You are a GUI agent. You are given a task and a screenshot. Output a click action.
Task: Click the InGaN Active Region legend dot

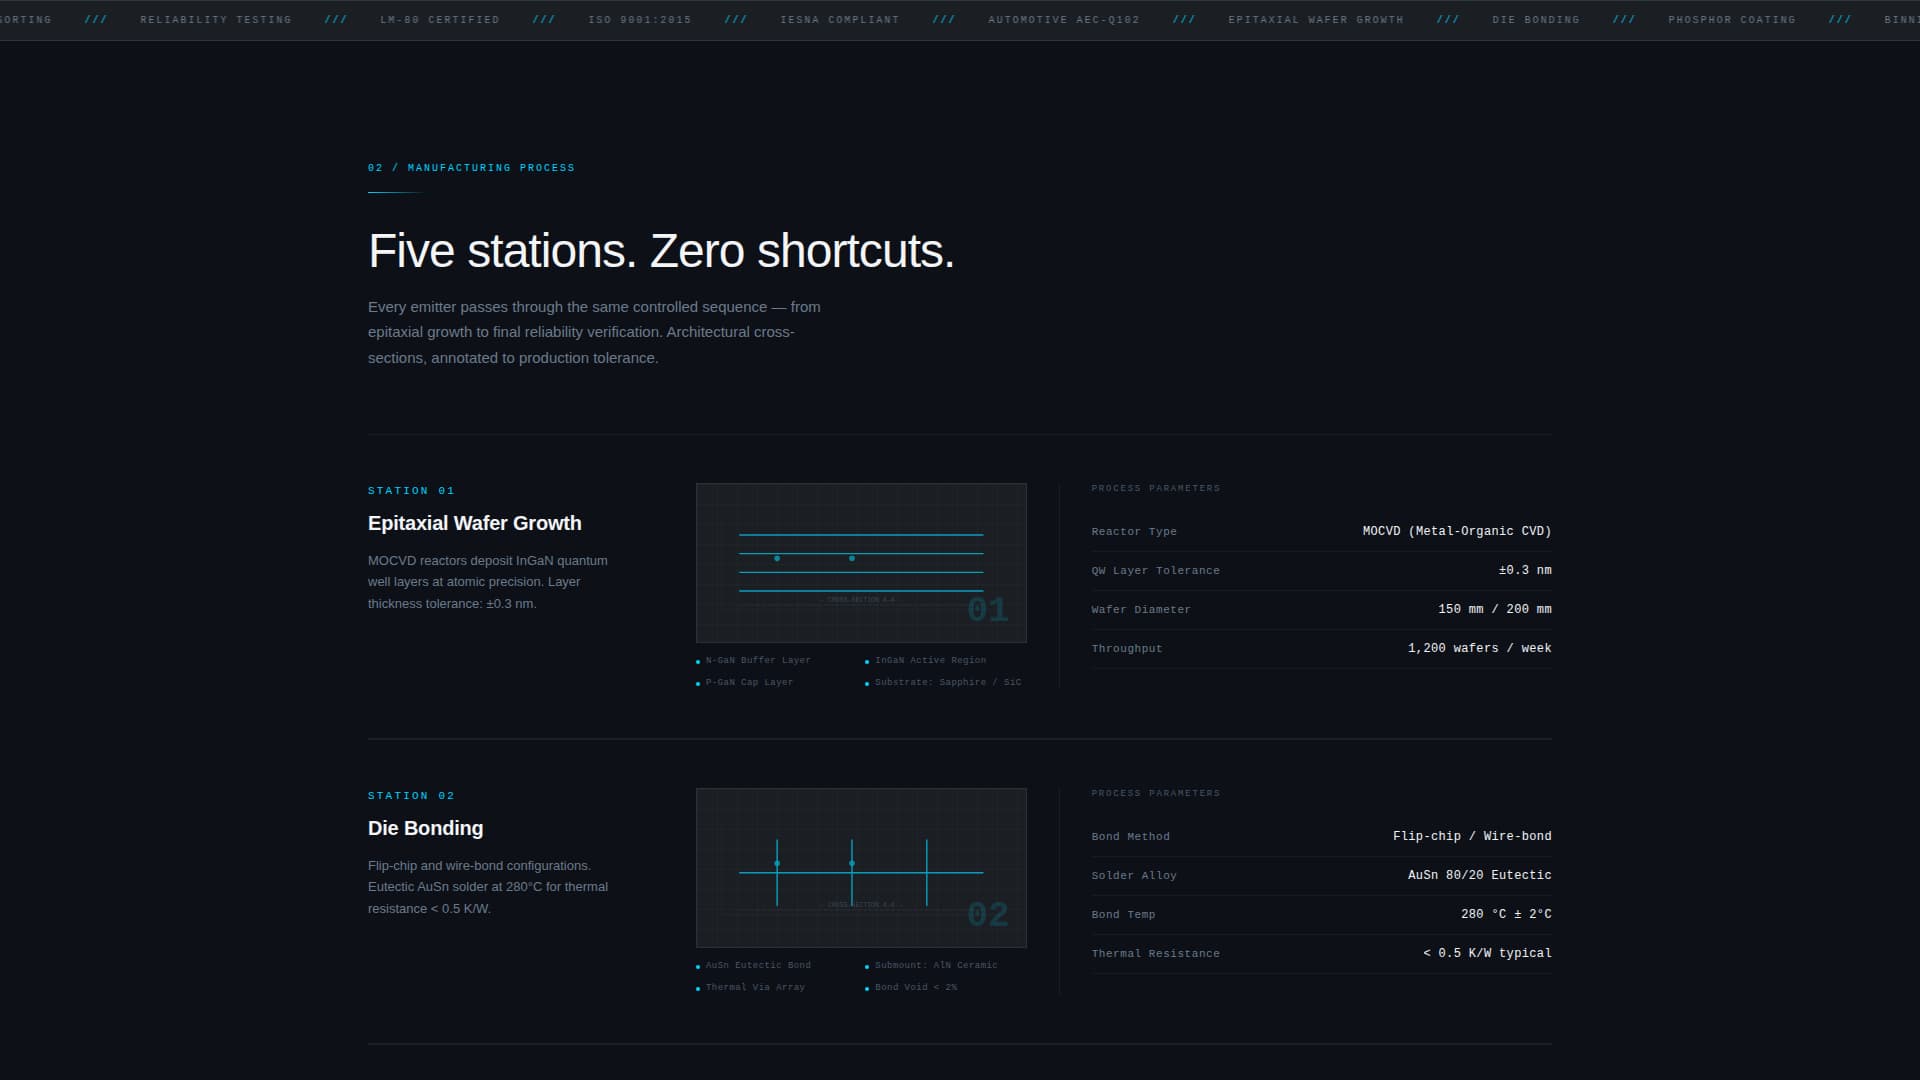[x=867, y=660]
